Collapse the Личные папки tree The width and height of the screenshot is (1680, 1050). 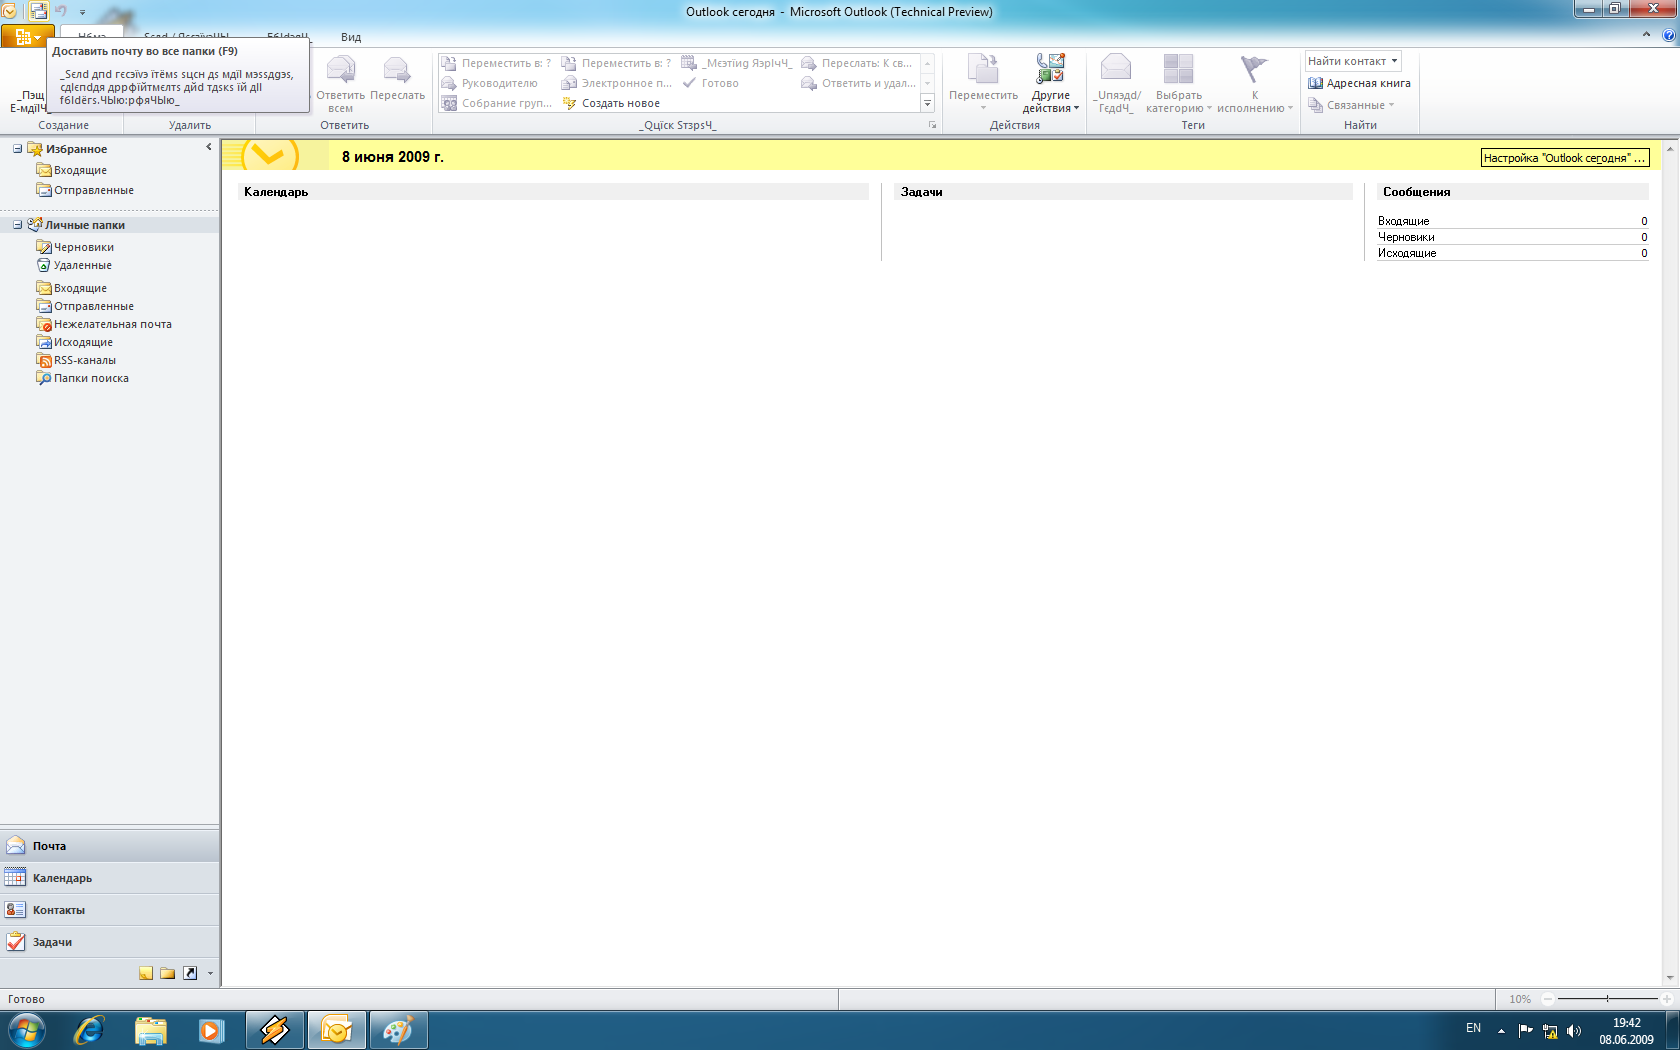(17, 225)
